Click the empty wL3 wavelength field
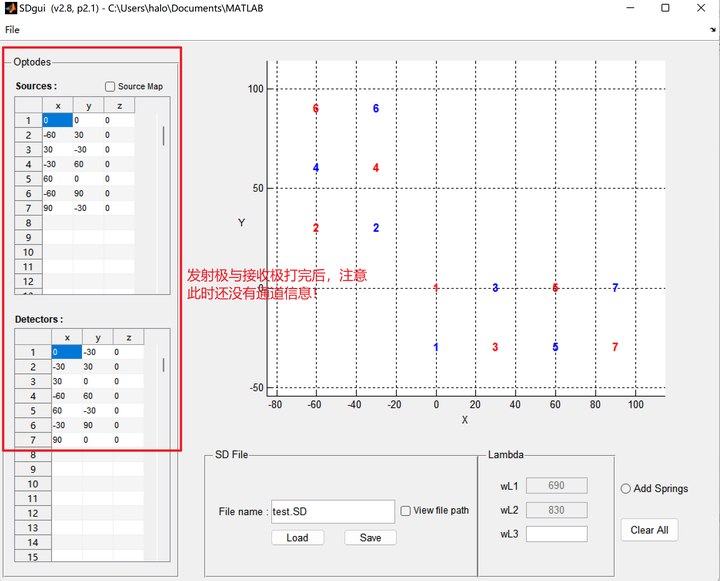Screen dimensions: 720x581 tap(557, 534)
